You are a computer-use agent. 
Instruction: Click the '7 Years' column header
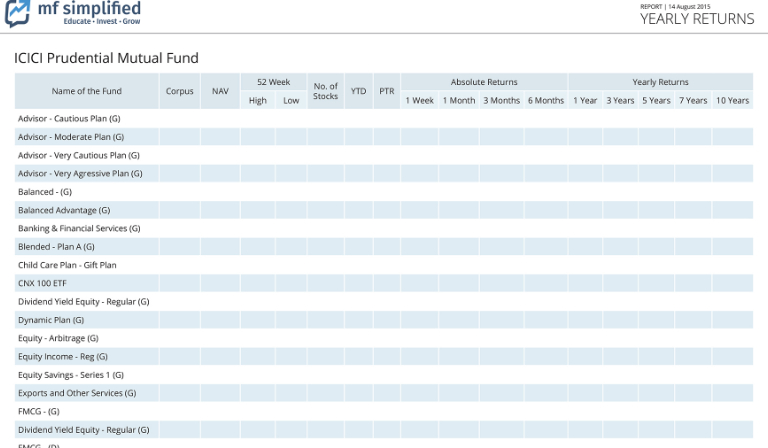tap(693, 100)
